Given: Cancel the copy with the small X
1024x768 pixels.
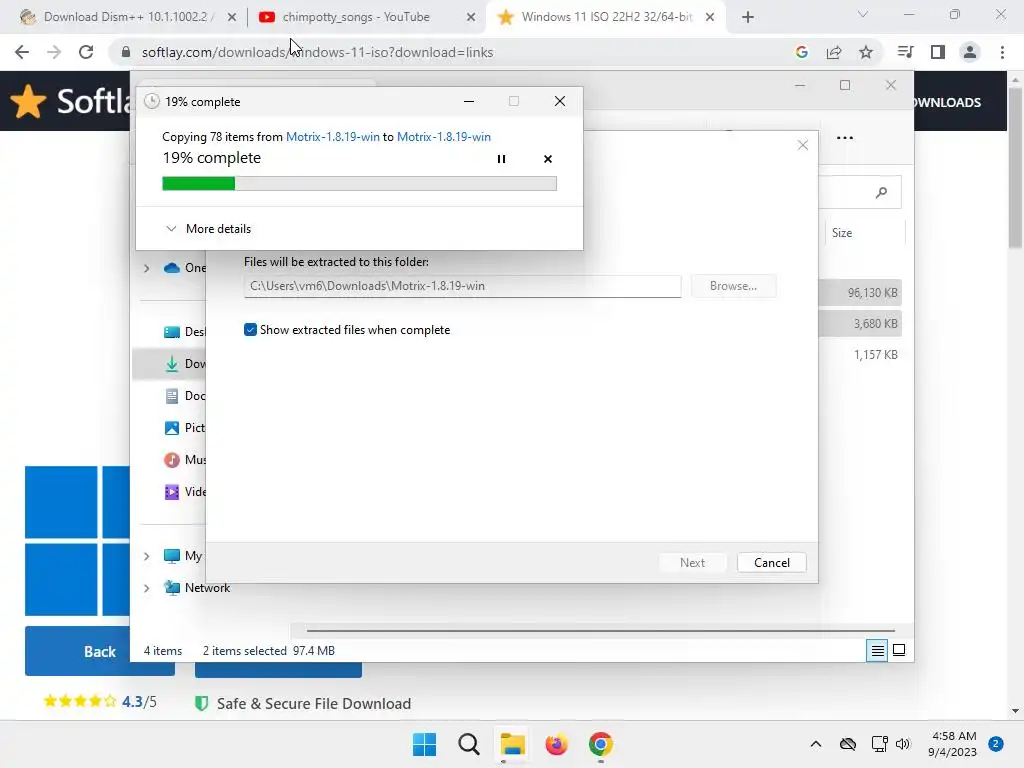Looking at the screenshot, I should click(x=548, y=159).
